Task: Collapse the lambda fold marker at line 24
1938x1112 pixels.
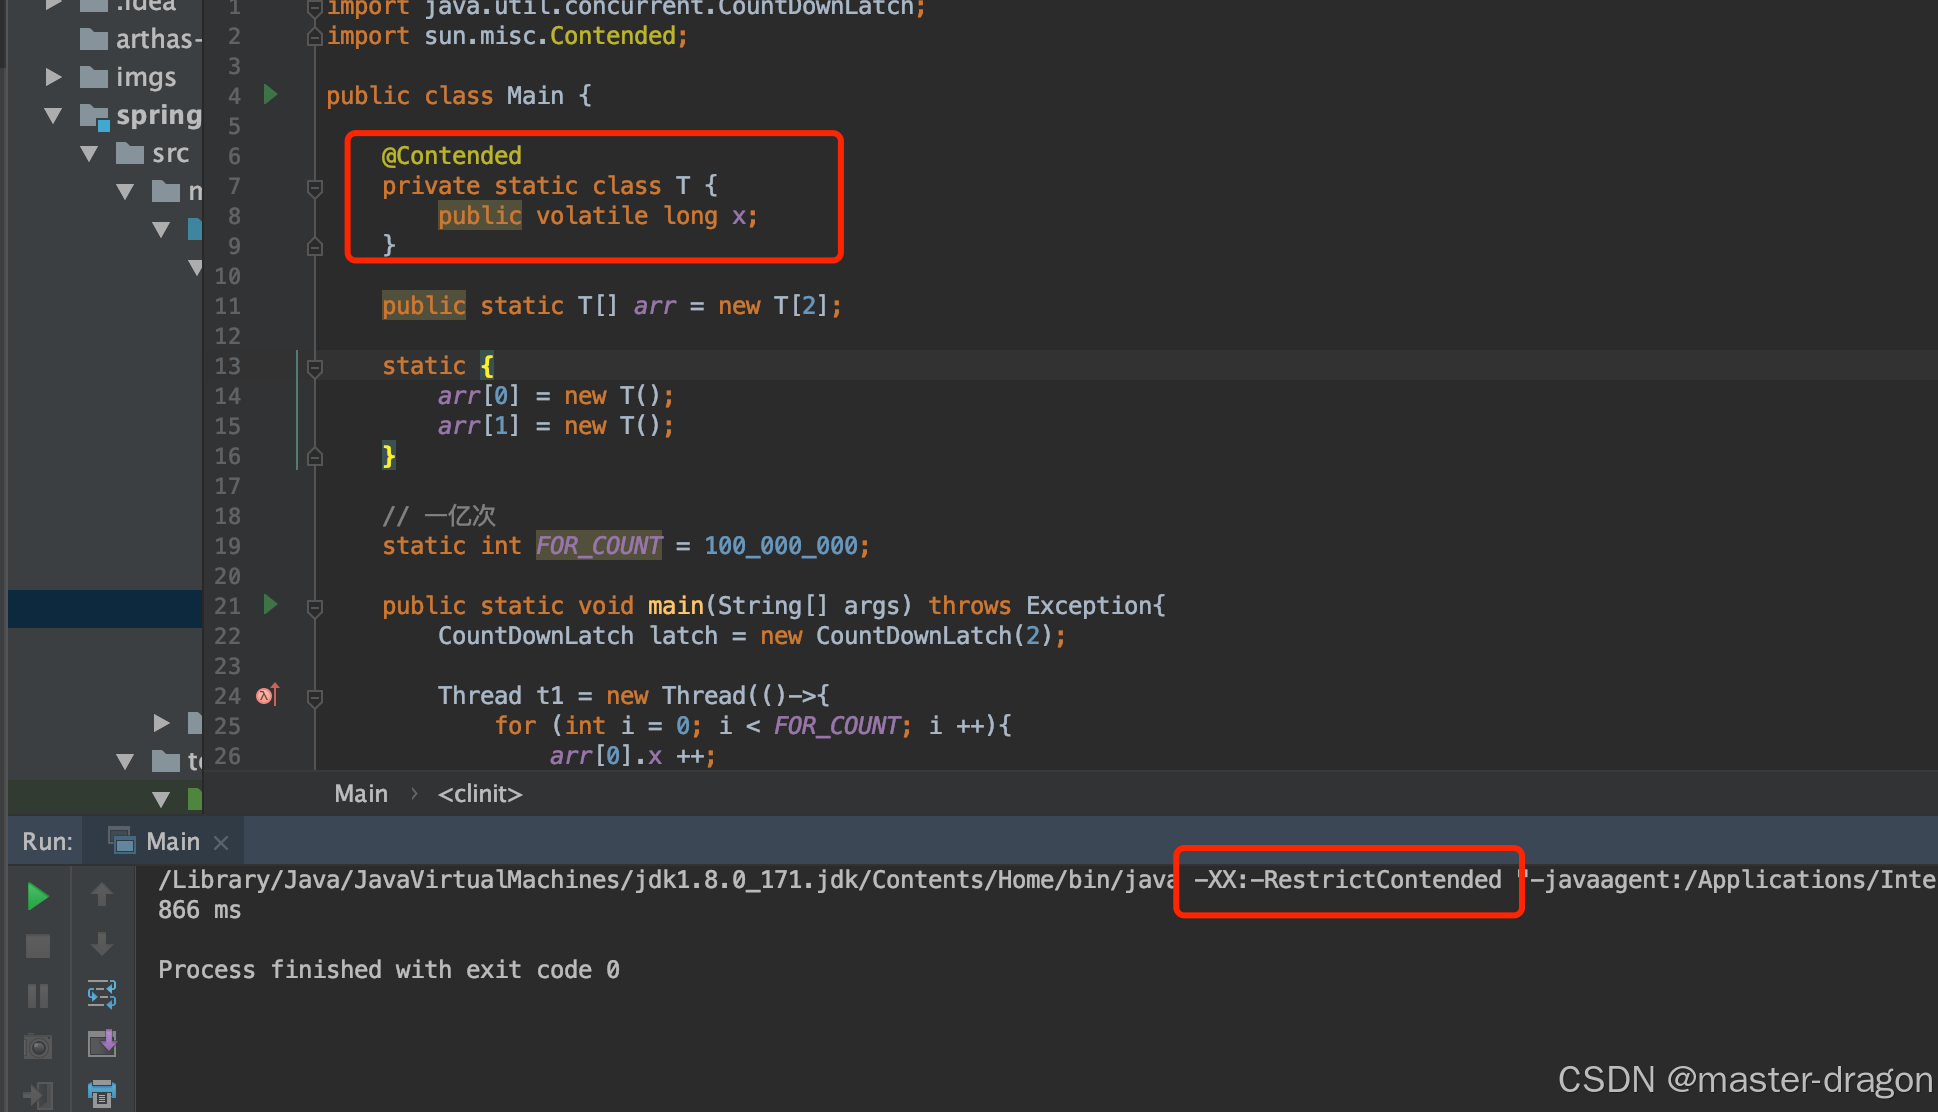Action: pyautogui.click(x=315, y=697)
